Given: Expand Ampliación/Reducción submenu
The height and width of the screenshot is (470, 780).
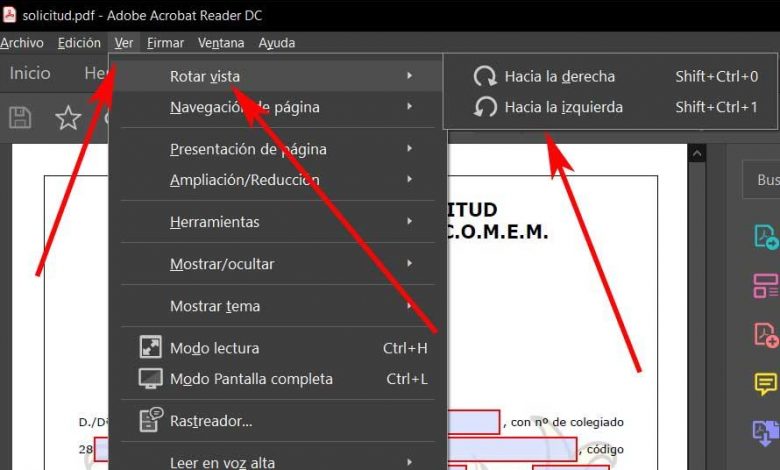Looking at the screenshot, I should (278, 180).
